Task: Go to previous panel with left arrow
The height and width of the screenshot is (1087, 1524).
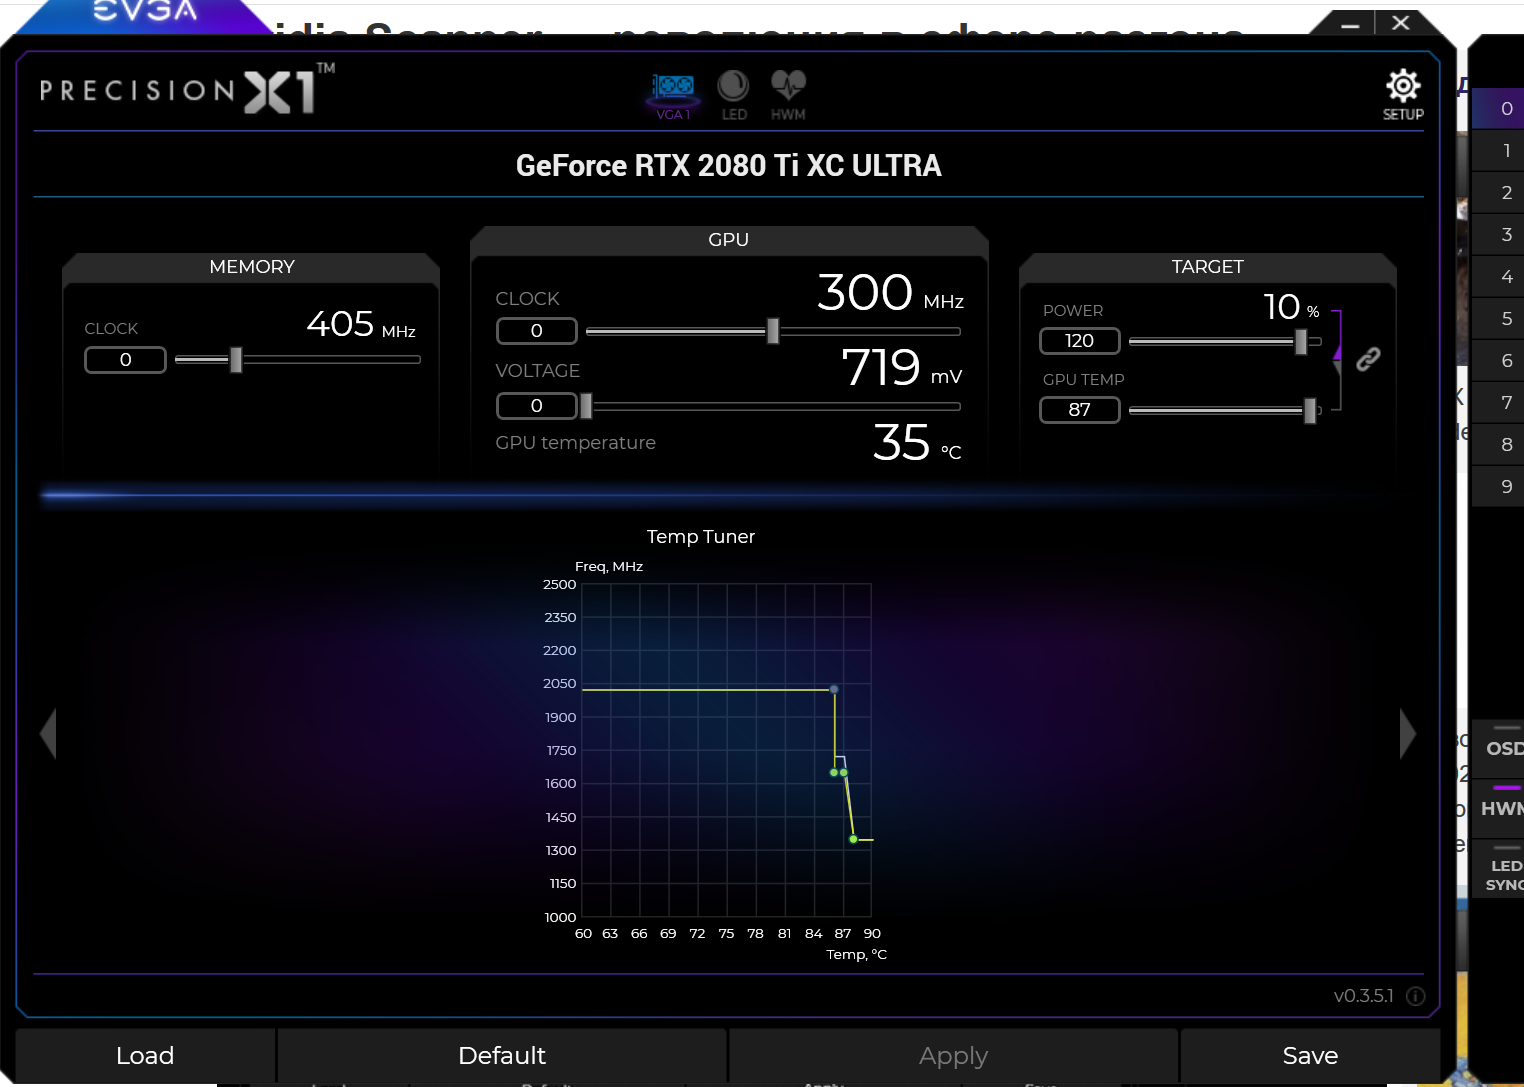Action: [47, 734]
